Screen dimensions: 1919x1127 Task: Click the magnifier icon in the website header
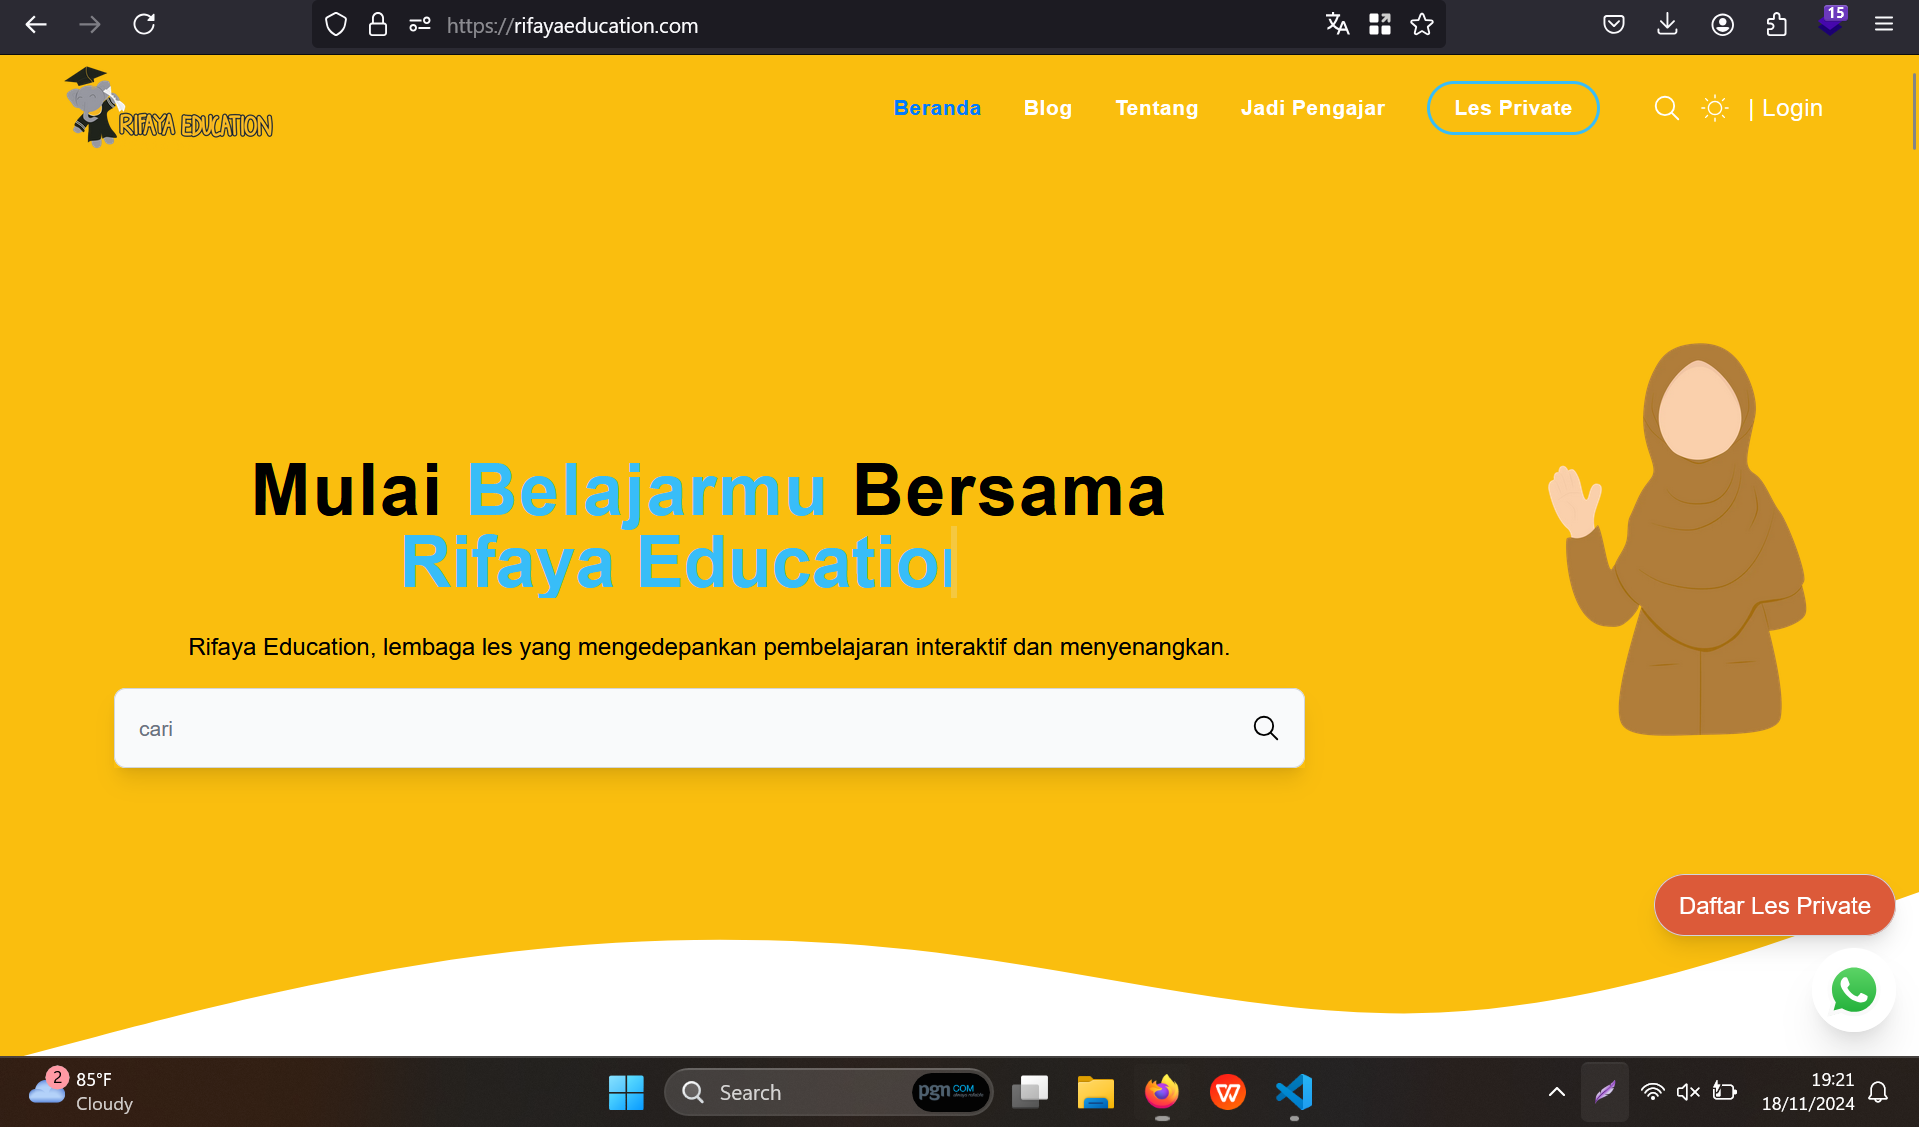(1666, 108)
